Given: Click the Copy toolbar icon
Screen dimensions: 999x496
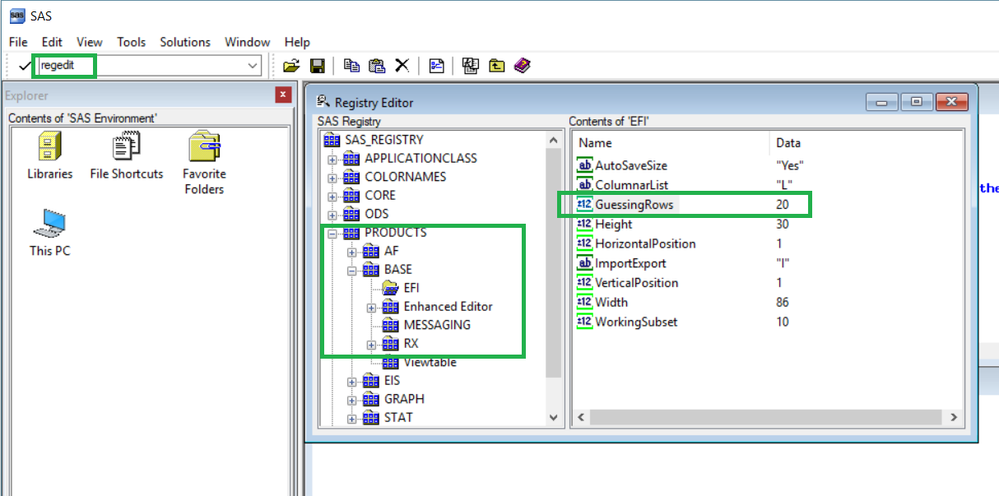Looking at the screenshot, I should (x=352, y=65).
